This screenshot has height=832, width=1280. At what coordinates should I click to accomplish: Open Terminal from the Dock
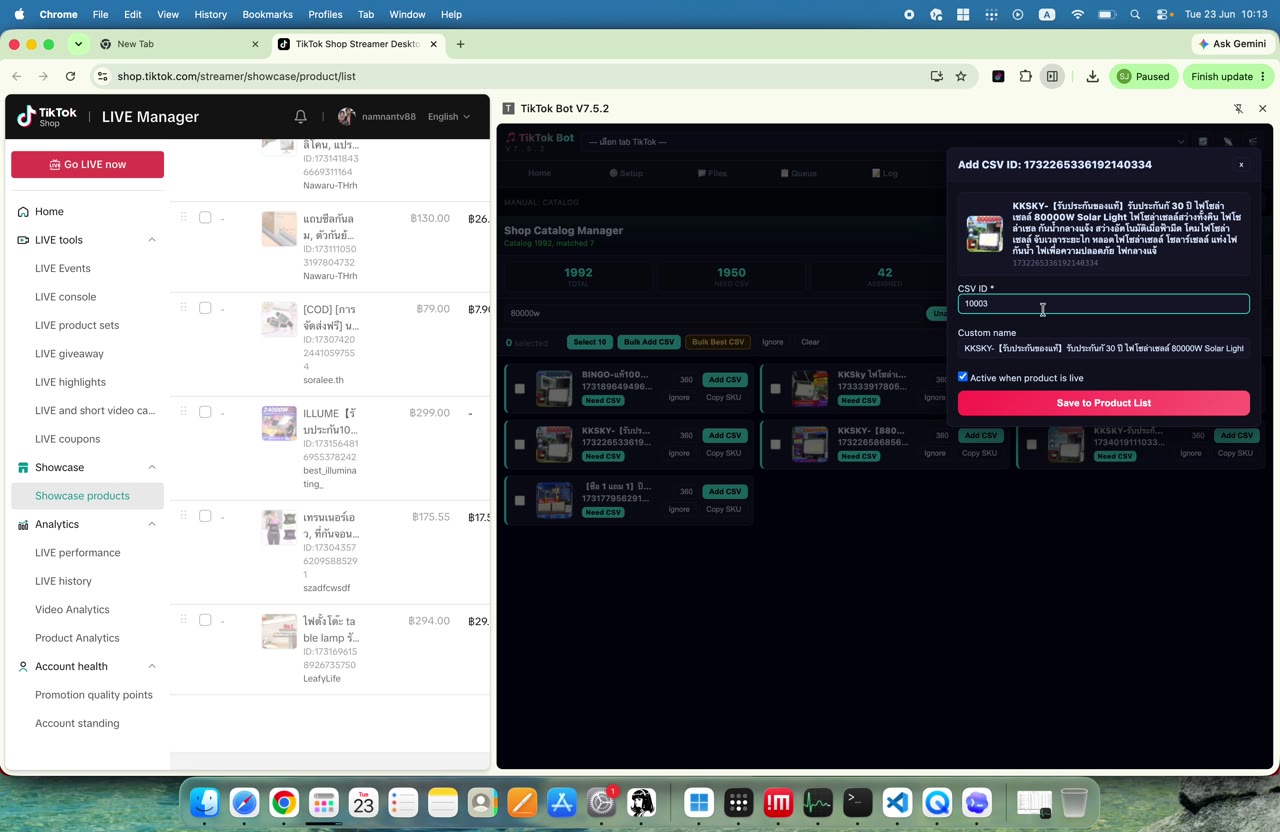tap(857, 802)
